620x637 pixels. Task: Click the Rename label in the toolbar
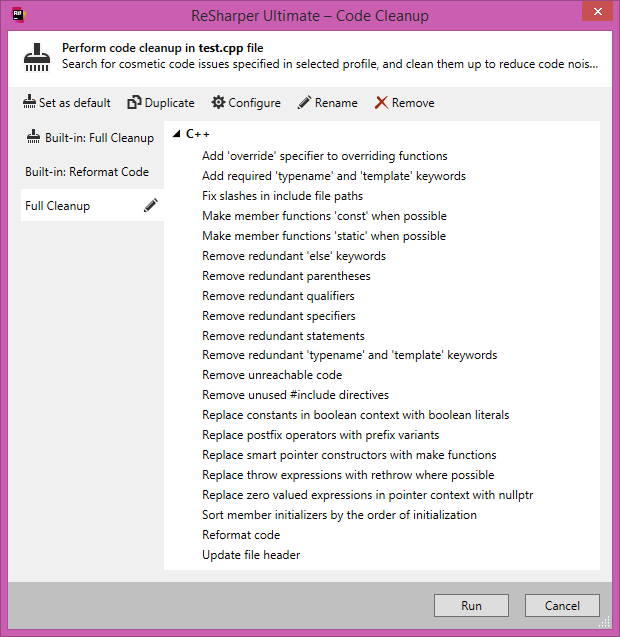pyautogui.click(x=336, y=103)
